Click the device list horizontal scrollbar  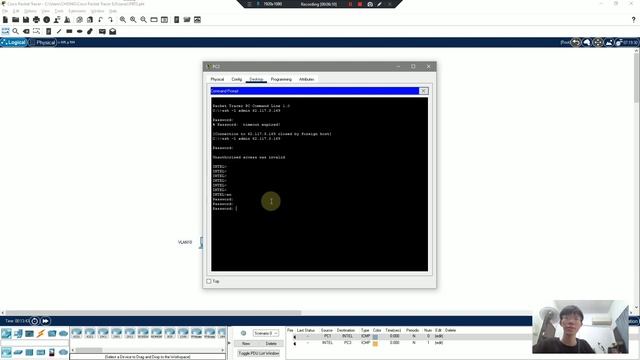click(x=148, y=350)
